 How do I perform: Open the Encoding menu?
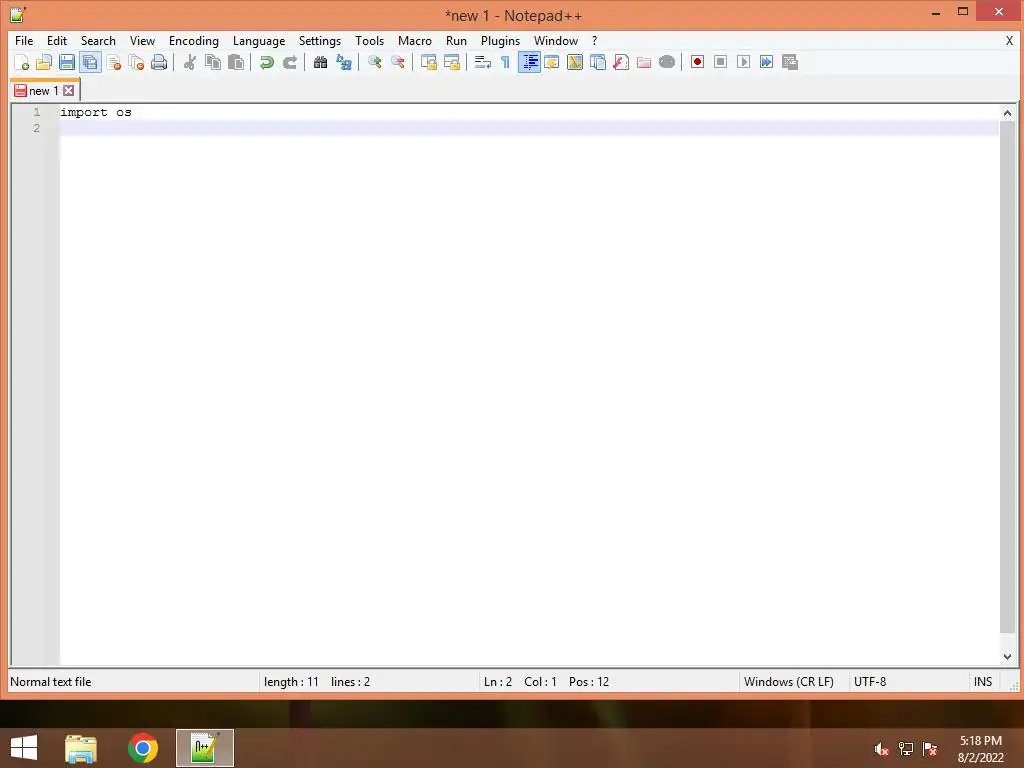coord(194,40)
